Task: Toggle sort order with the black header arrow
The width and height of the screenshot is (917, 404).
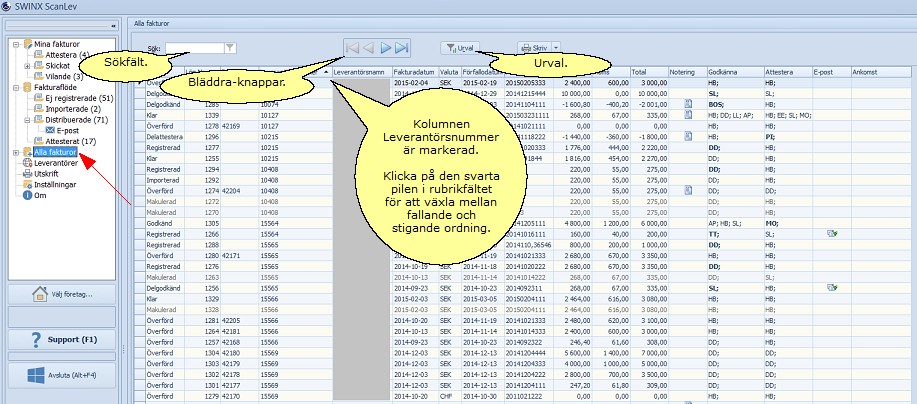Action: click(326, 72)
